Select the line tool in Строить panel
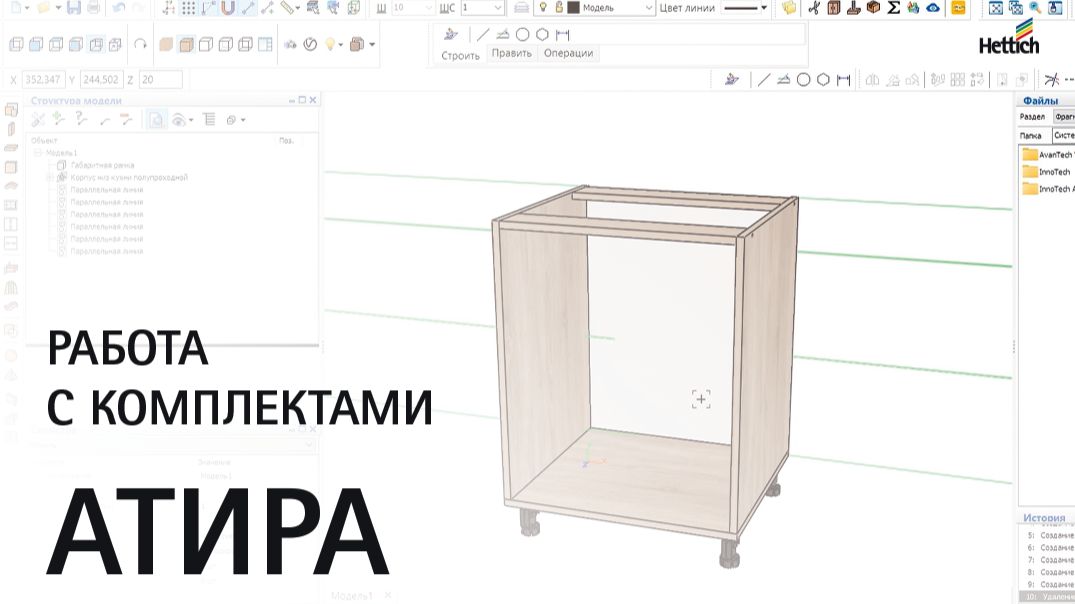 pos(483,34)
